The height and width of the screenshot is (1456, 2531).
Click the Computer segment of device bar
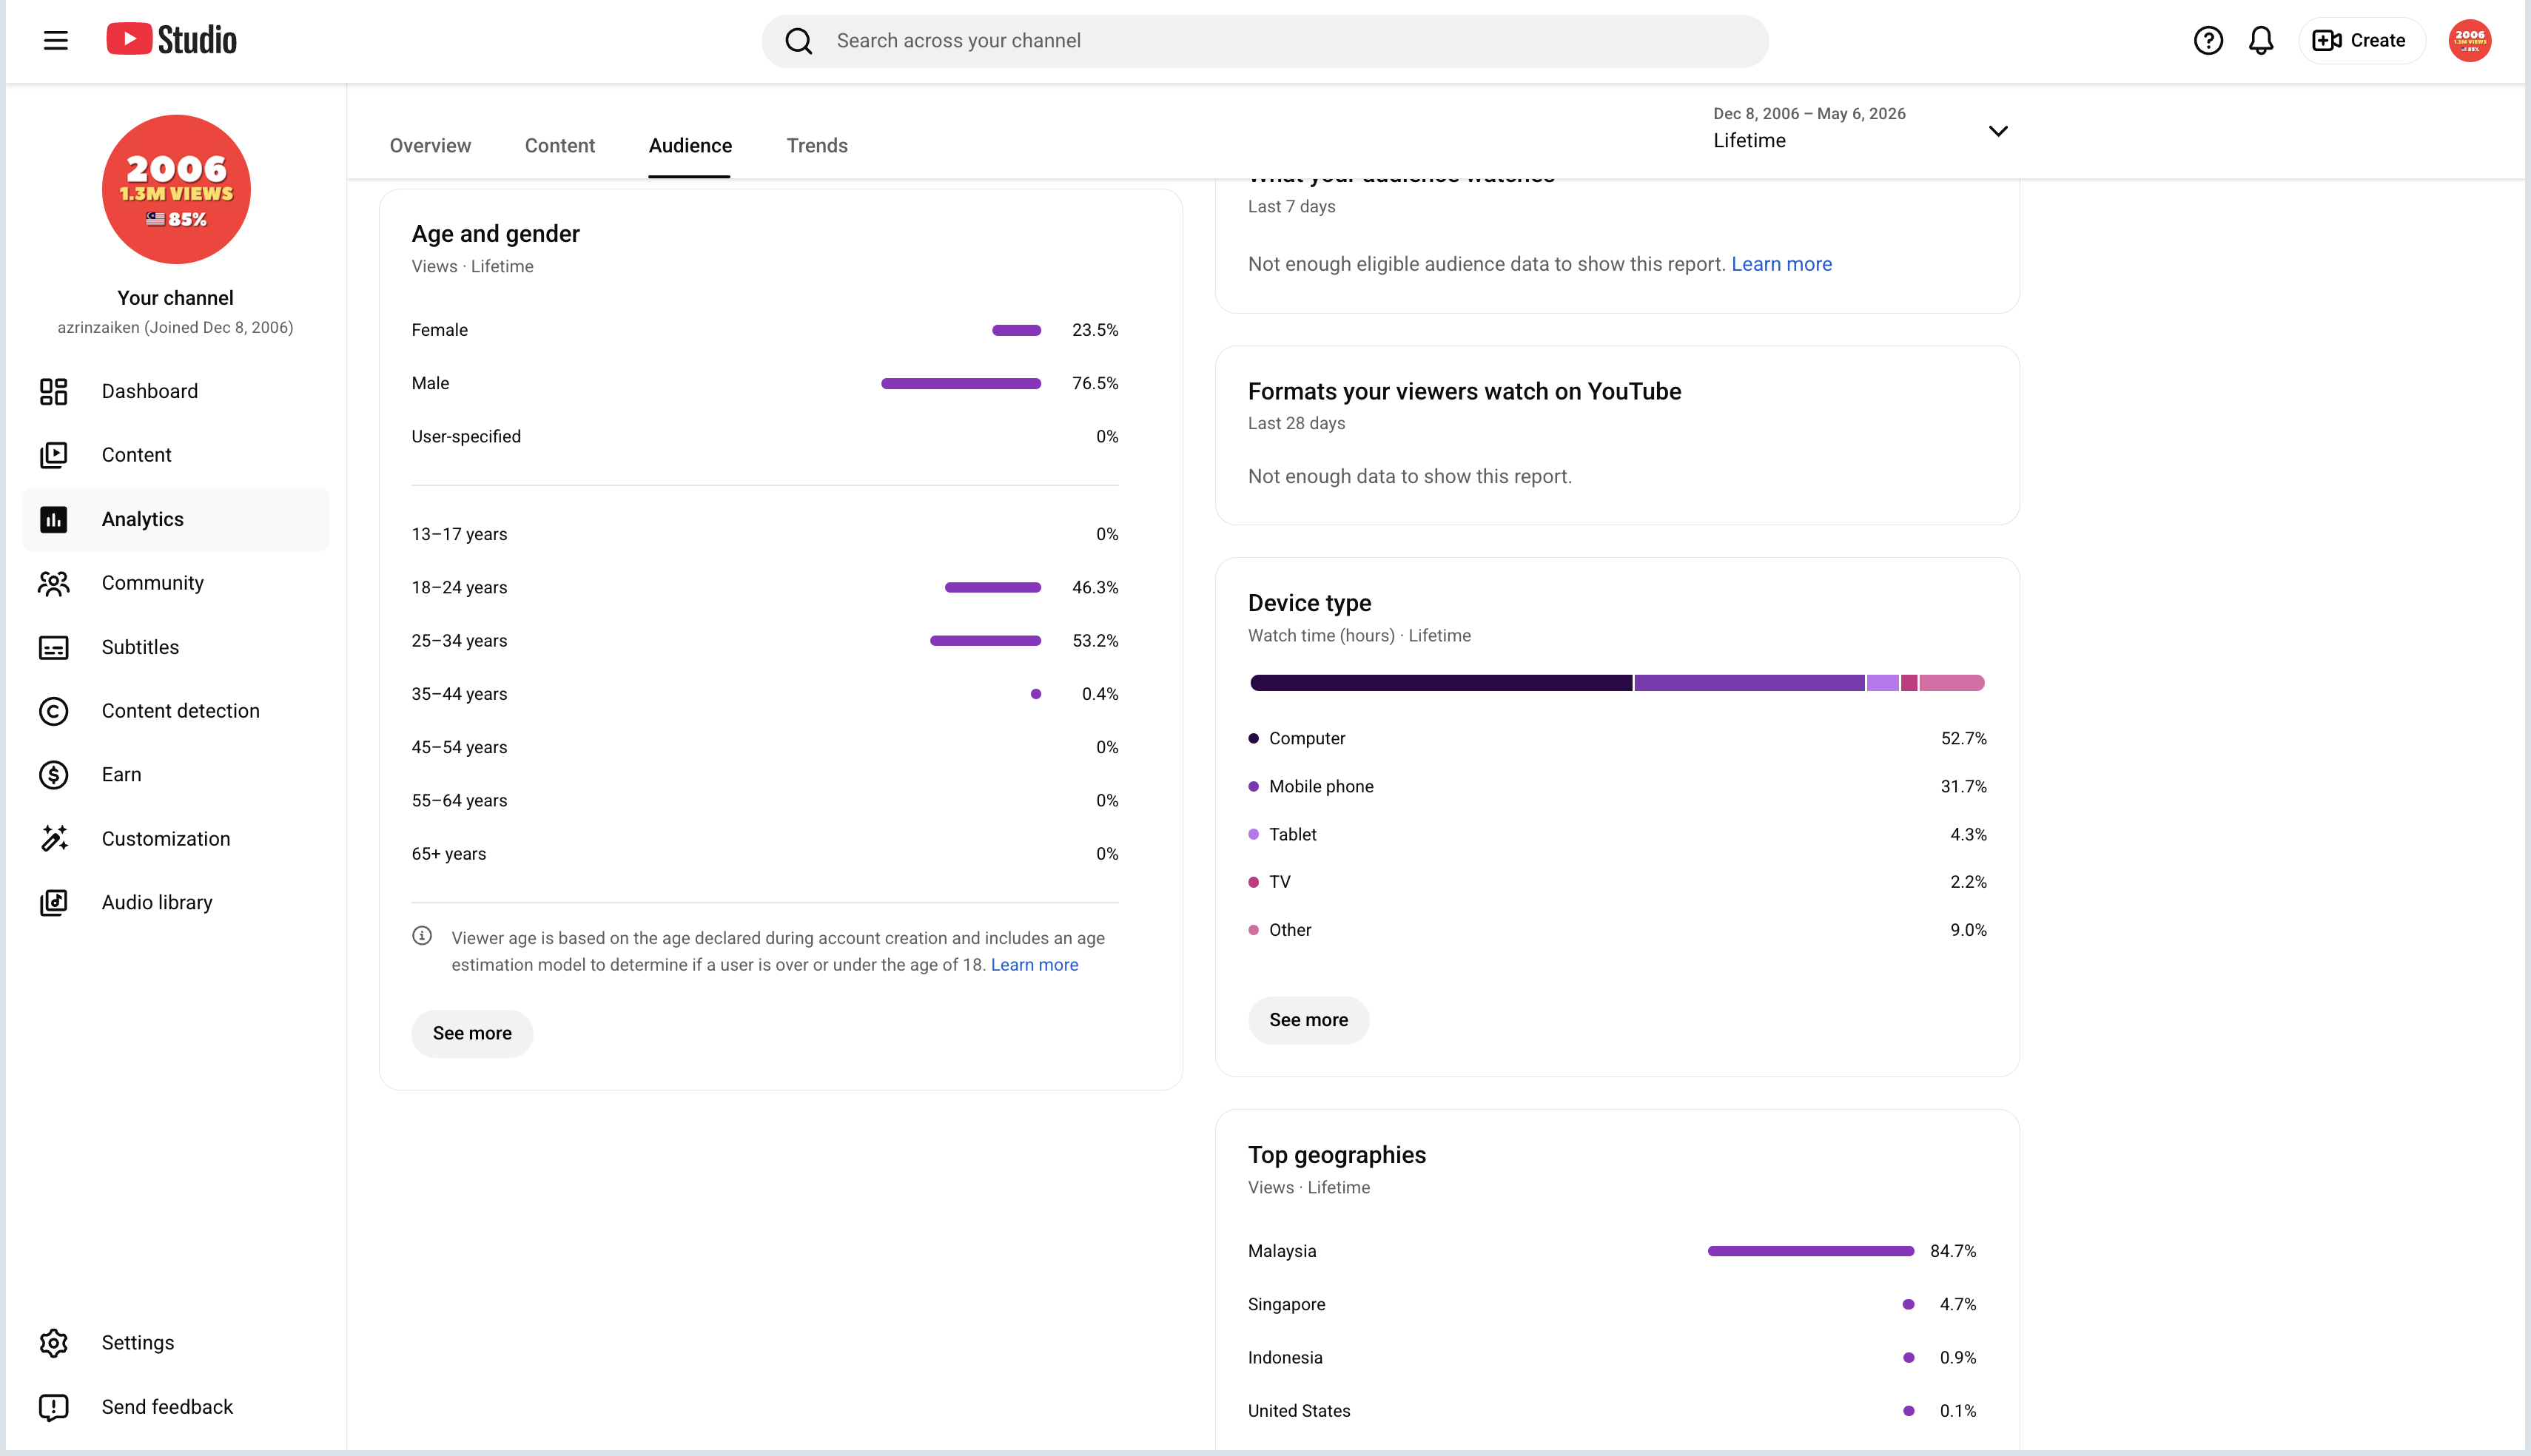pyautogui.click(x=1441, y=683)
